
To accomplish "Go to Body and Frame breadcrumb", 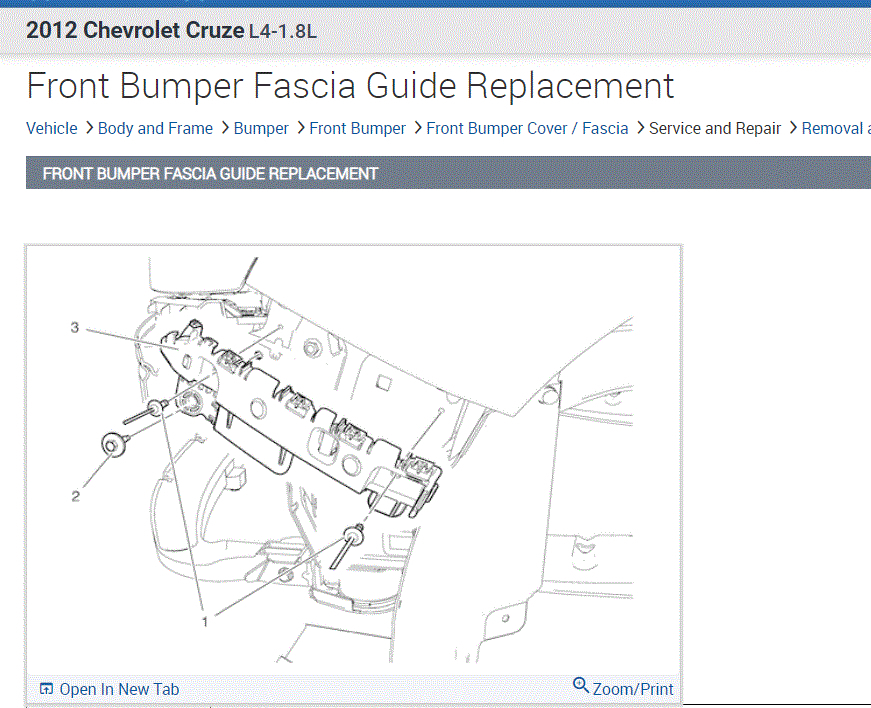I will (x=156, y=128).
